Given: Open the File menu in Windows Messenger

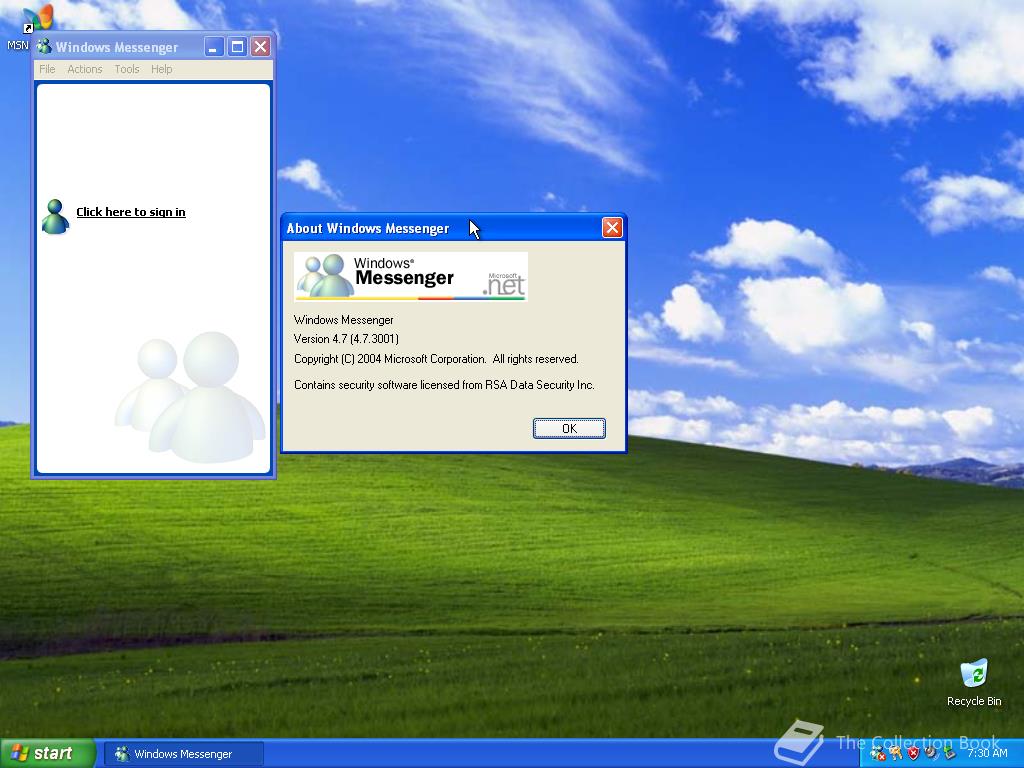Looking at the screenshot, I should click(x=47, y=69).
